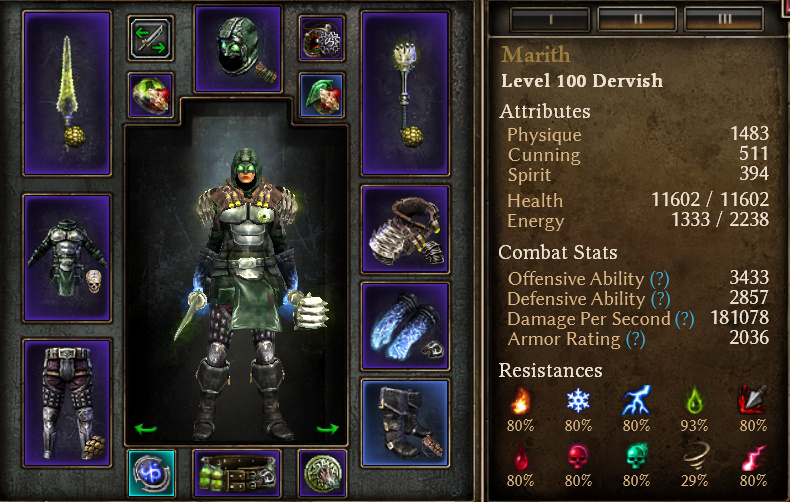Screen dimensions: 790x502
Task: Switch to character tab II
Action: coord(637,20)
